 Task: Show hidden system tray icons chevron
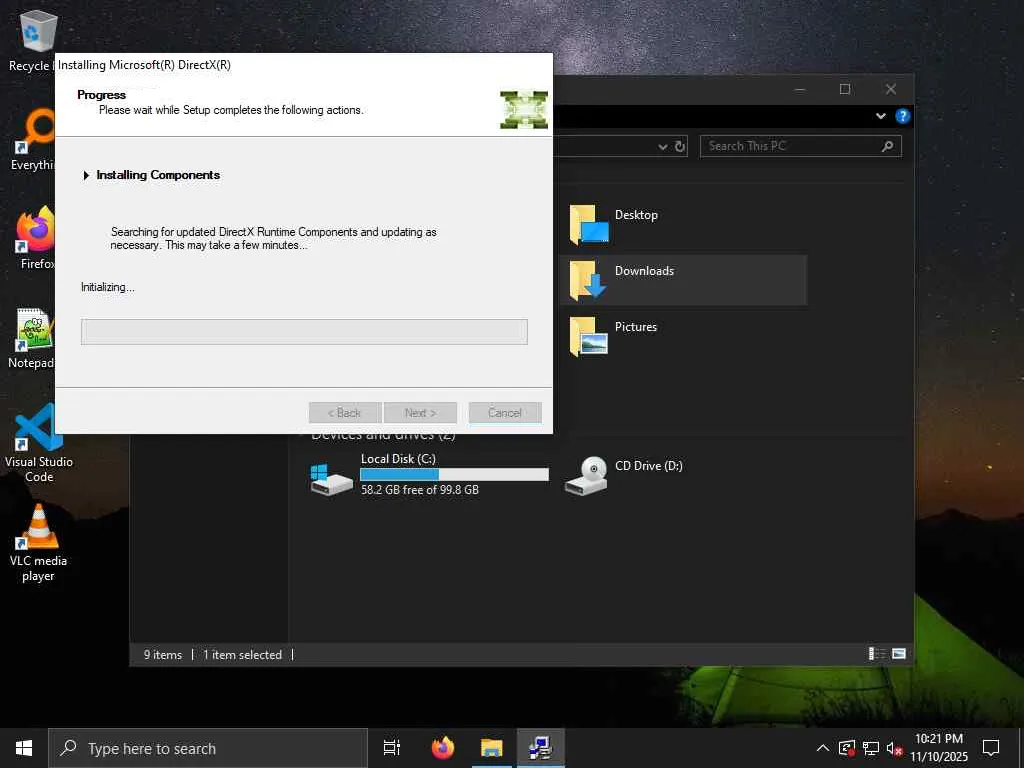(823, 748)
